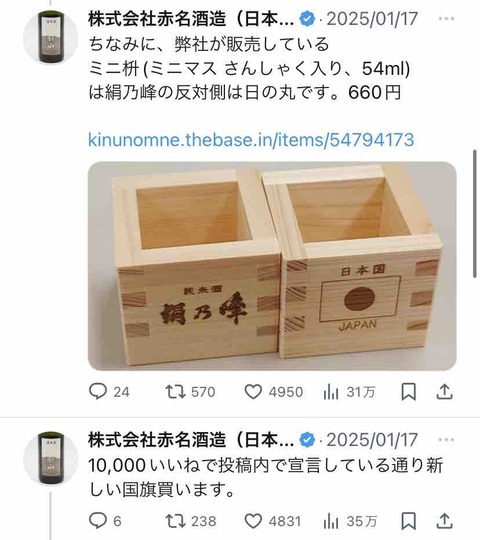The width and height of the screenshot is (480, 540).
Task: Click the sake bottle avatar on second tweet
Action: (x=51, y=458)
